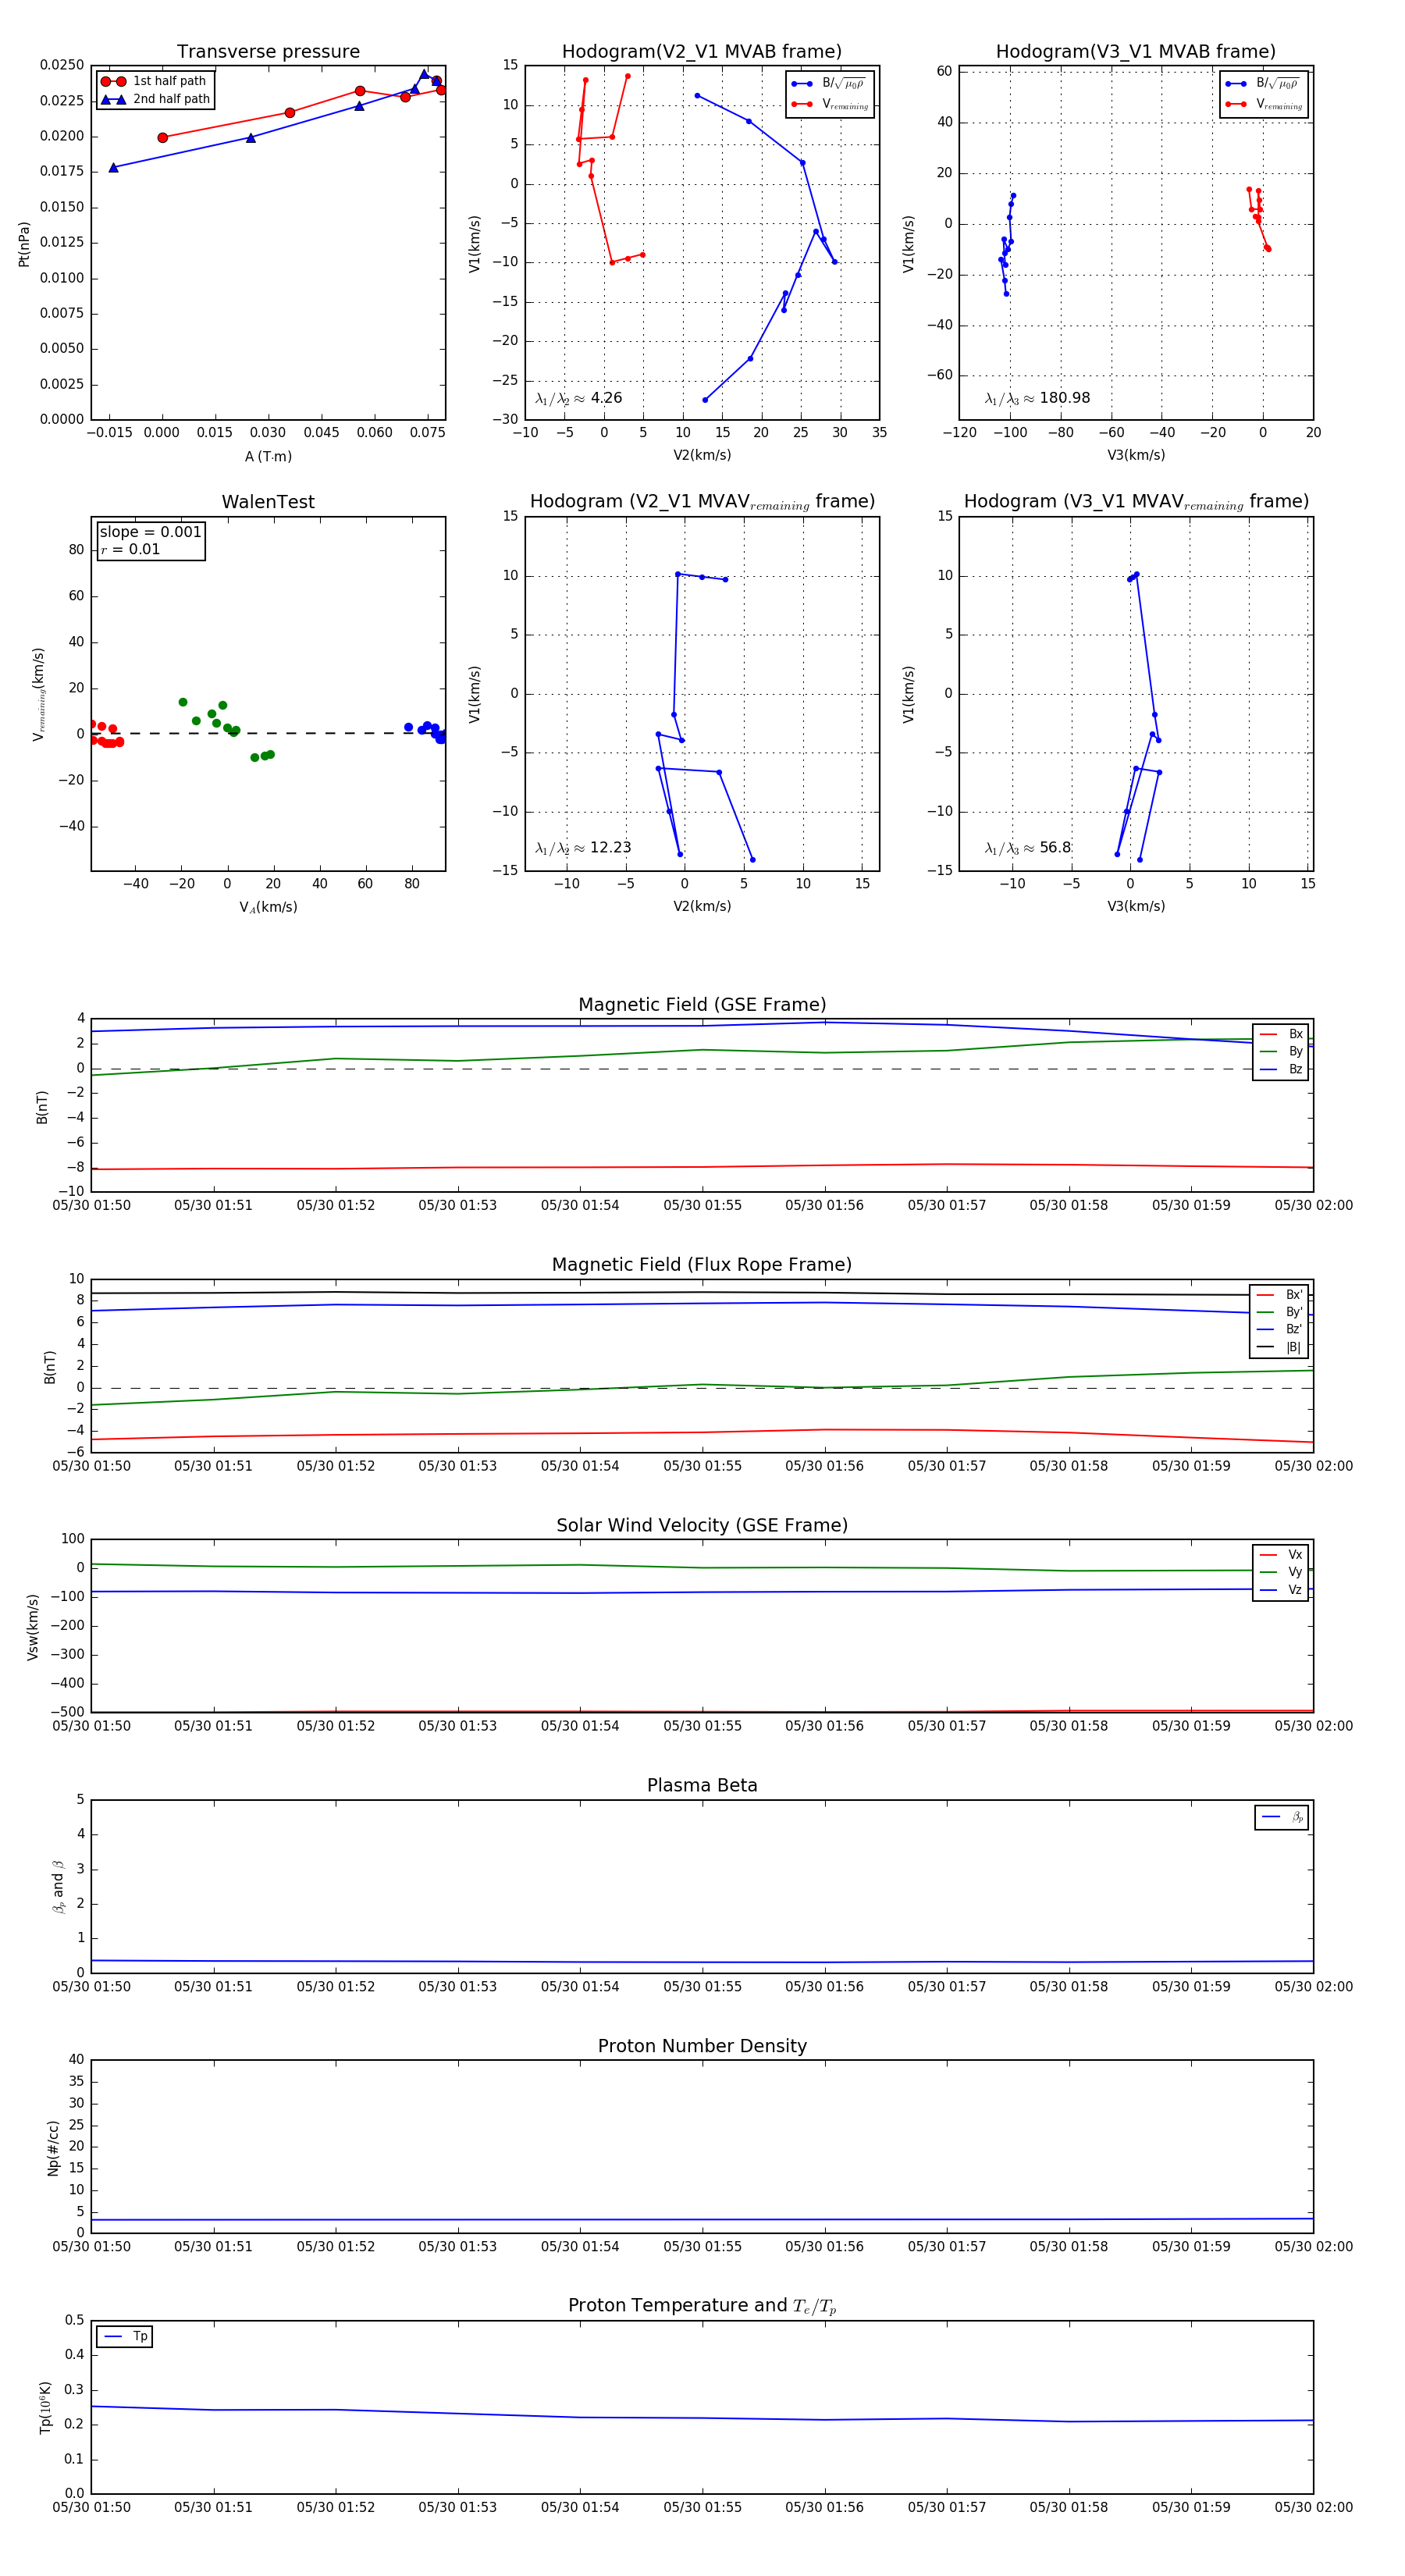The image size is (1405, 2576).
Task: Click the 'Np(#/cc)' y-axis label
Action: 53,2148
